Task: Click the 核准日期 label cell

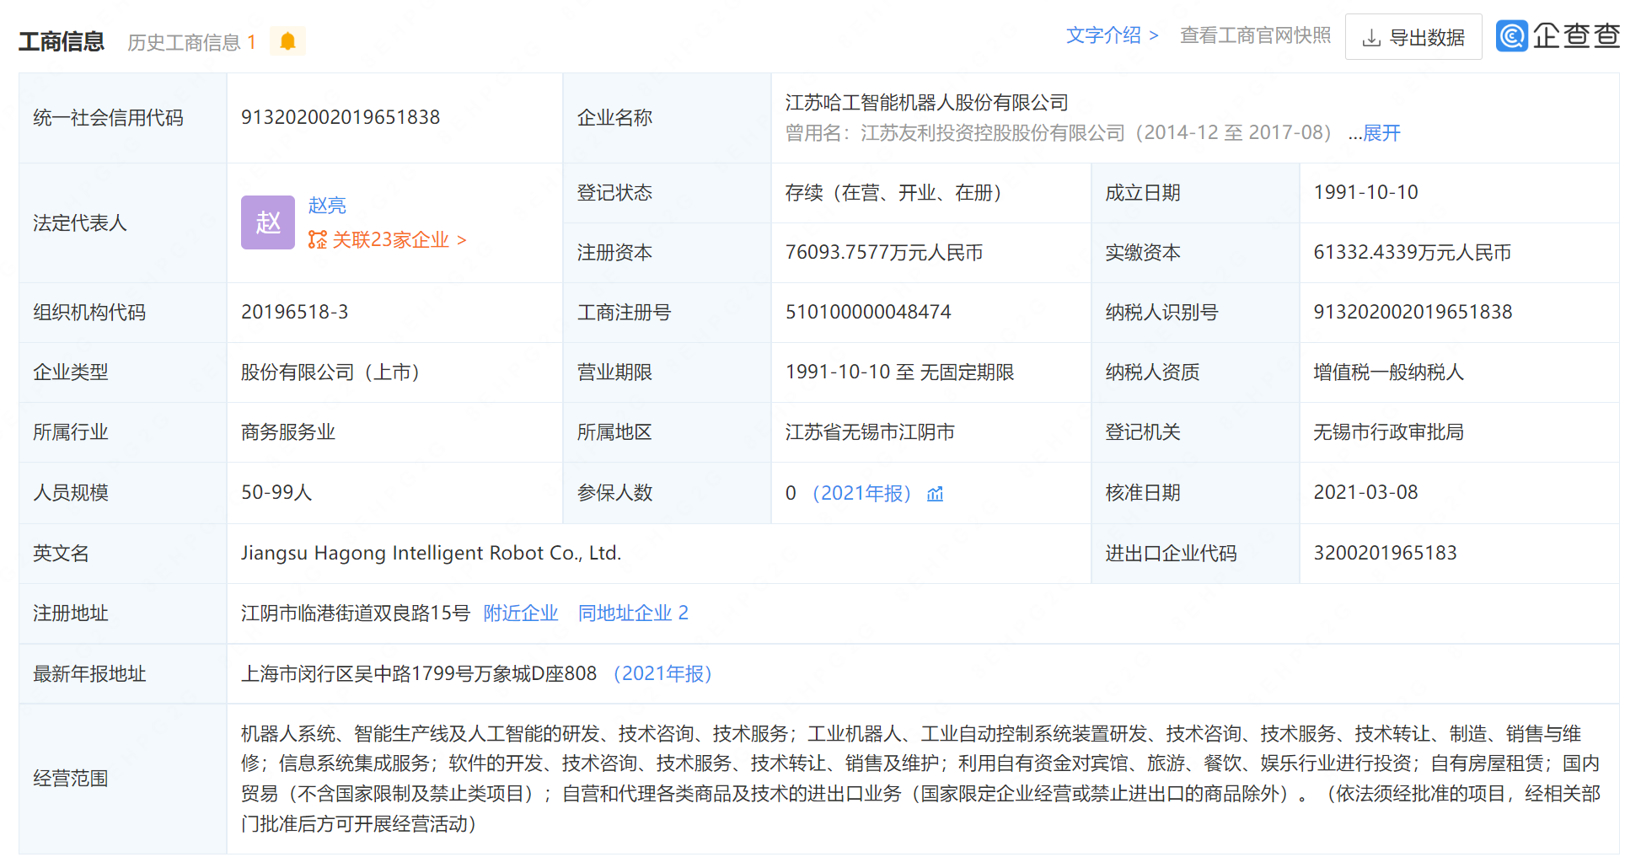Action: pos(1195,493)
